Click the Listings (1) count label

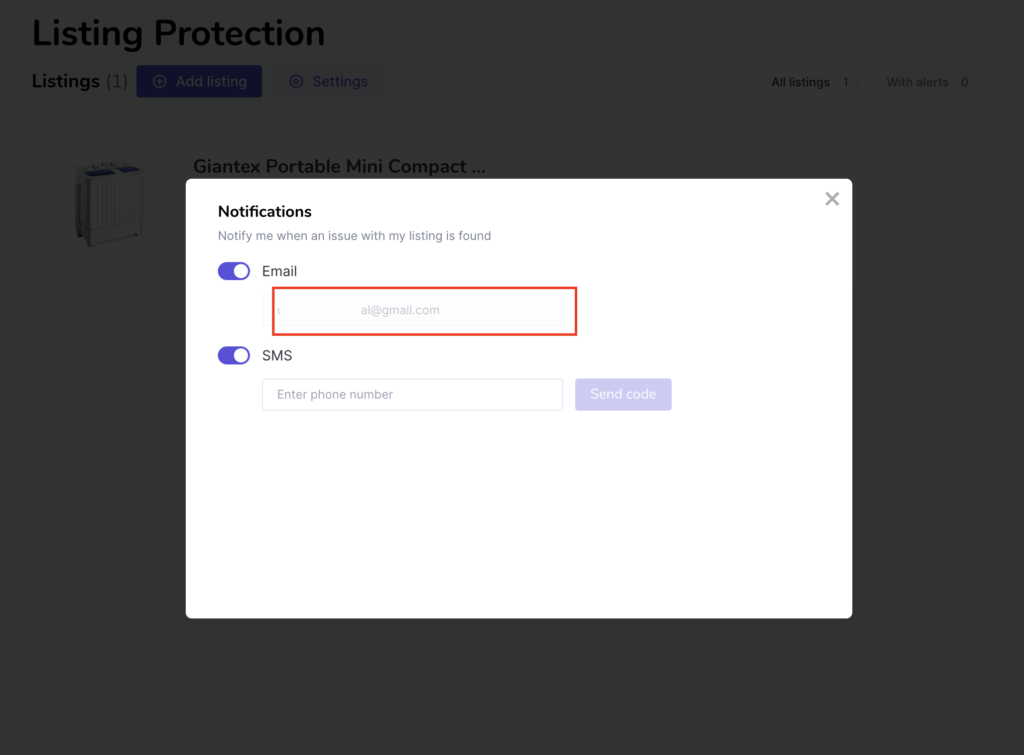pyautogui.click(x=80, y=82)
